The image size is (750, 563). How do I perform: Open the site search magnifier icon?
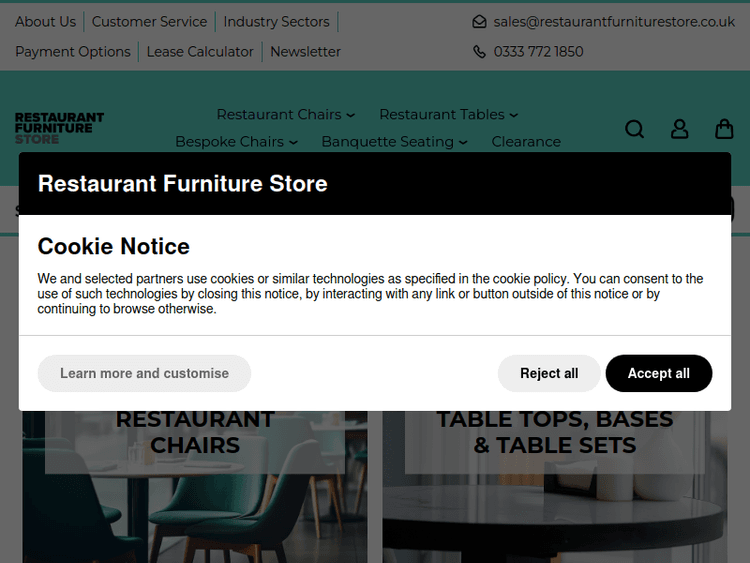point(634,129)
